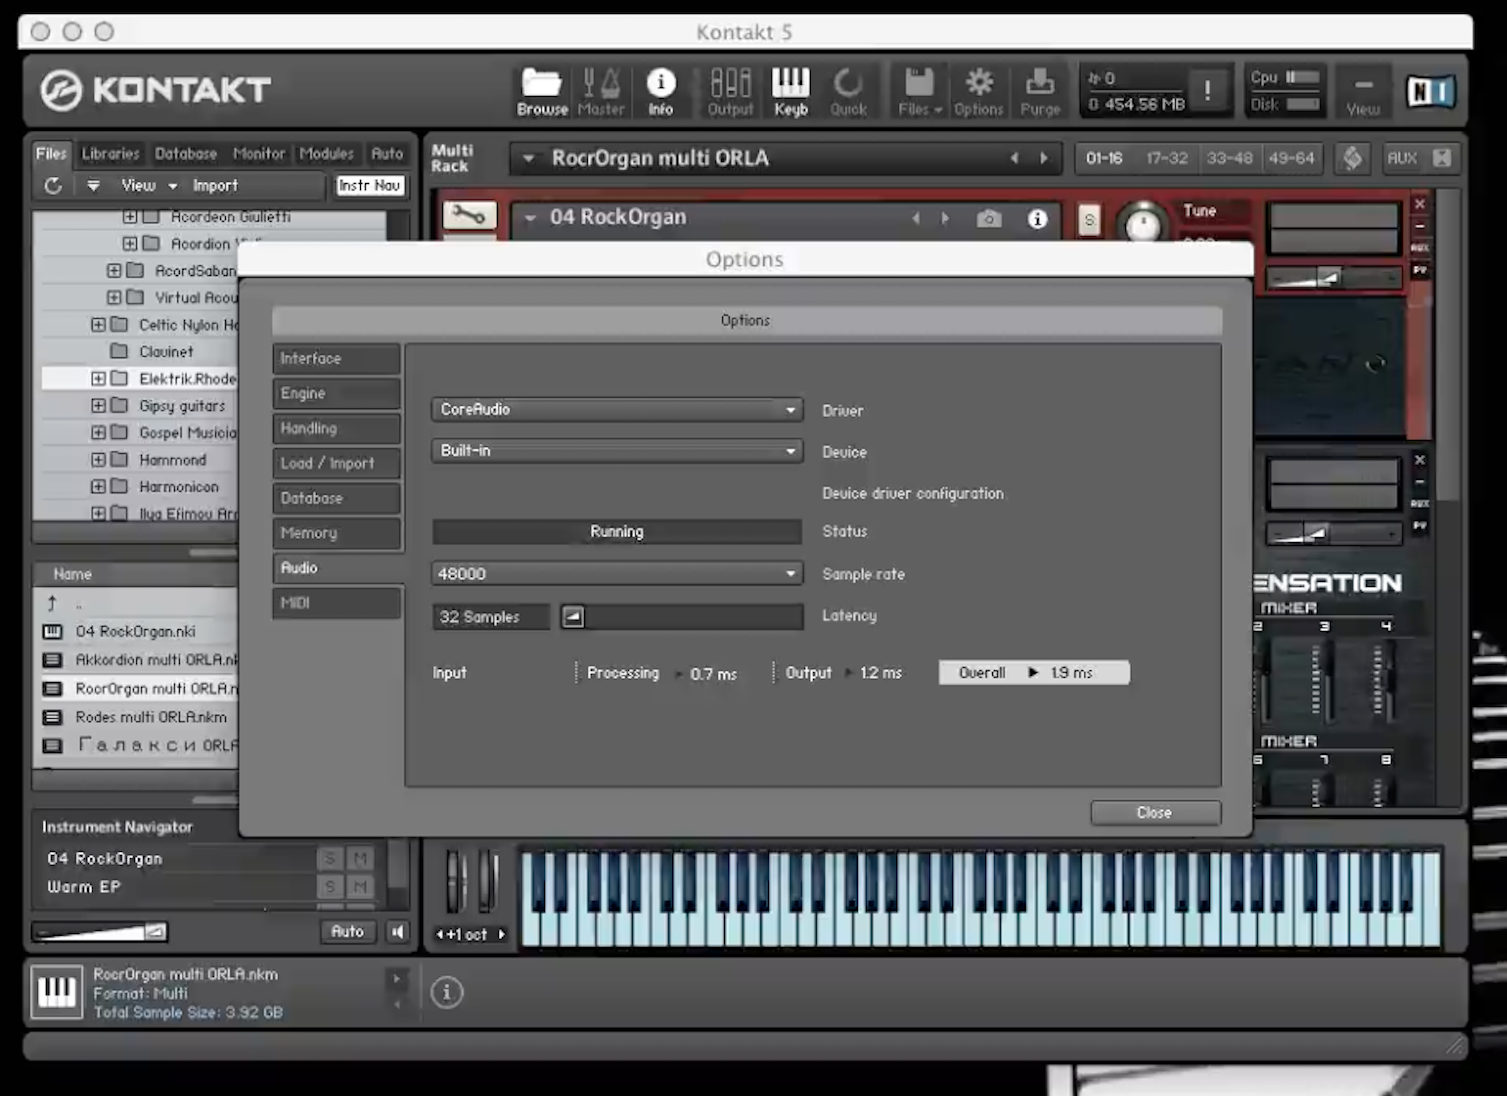
Task: Expand the Gipsy guitars folder
Action: pos(98,406)
